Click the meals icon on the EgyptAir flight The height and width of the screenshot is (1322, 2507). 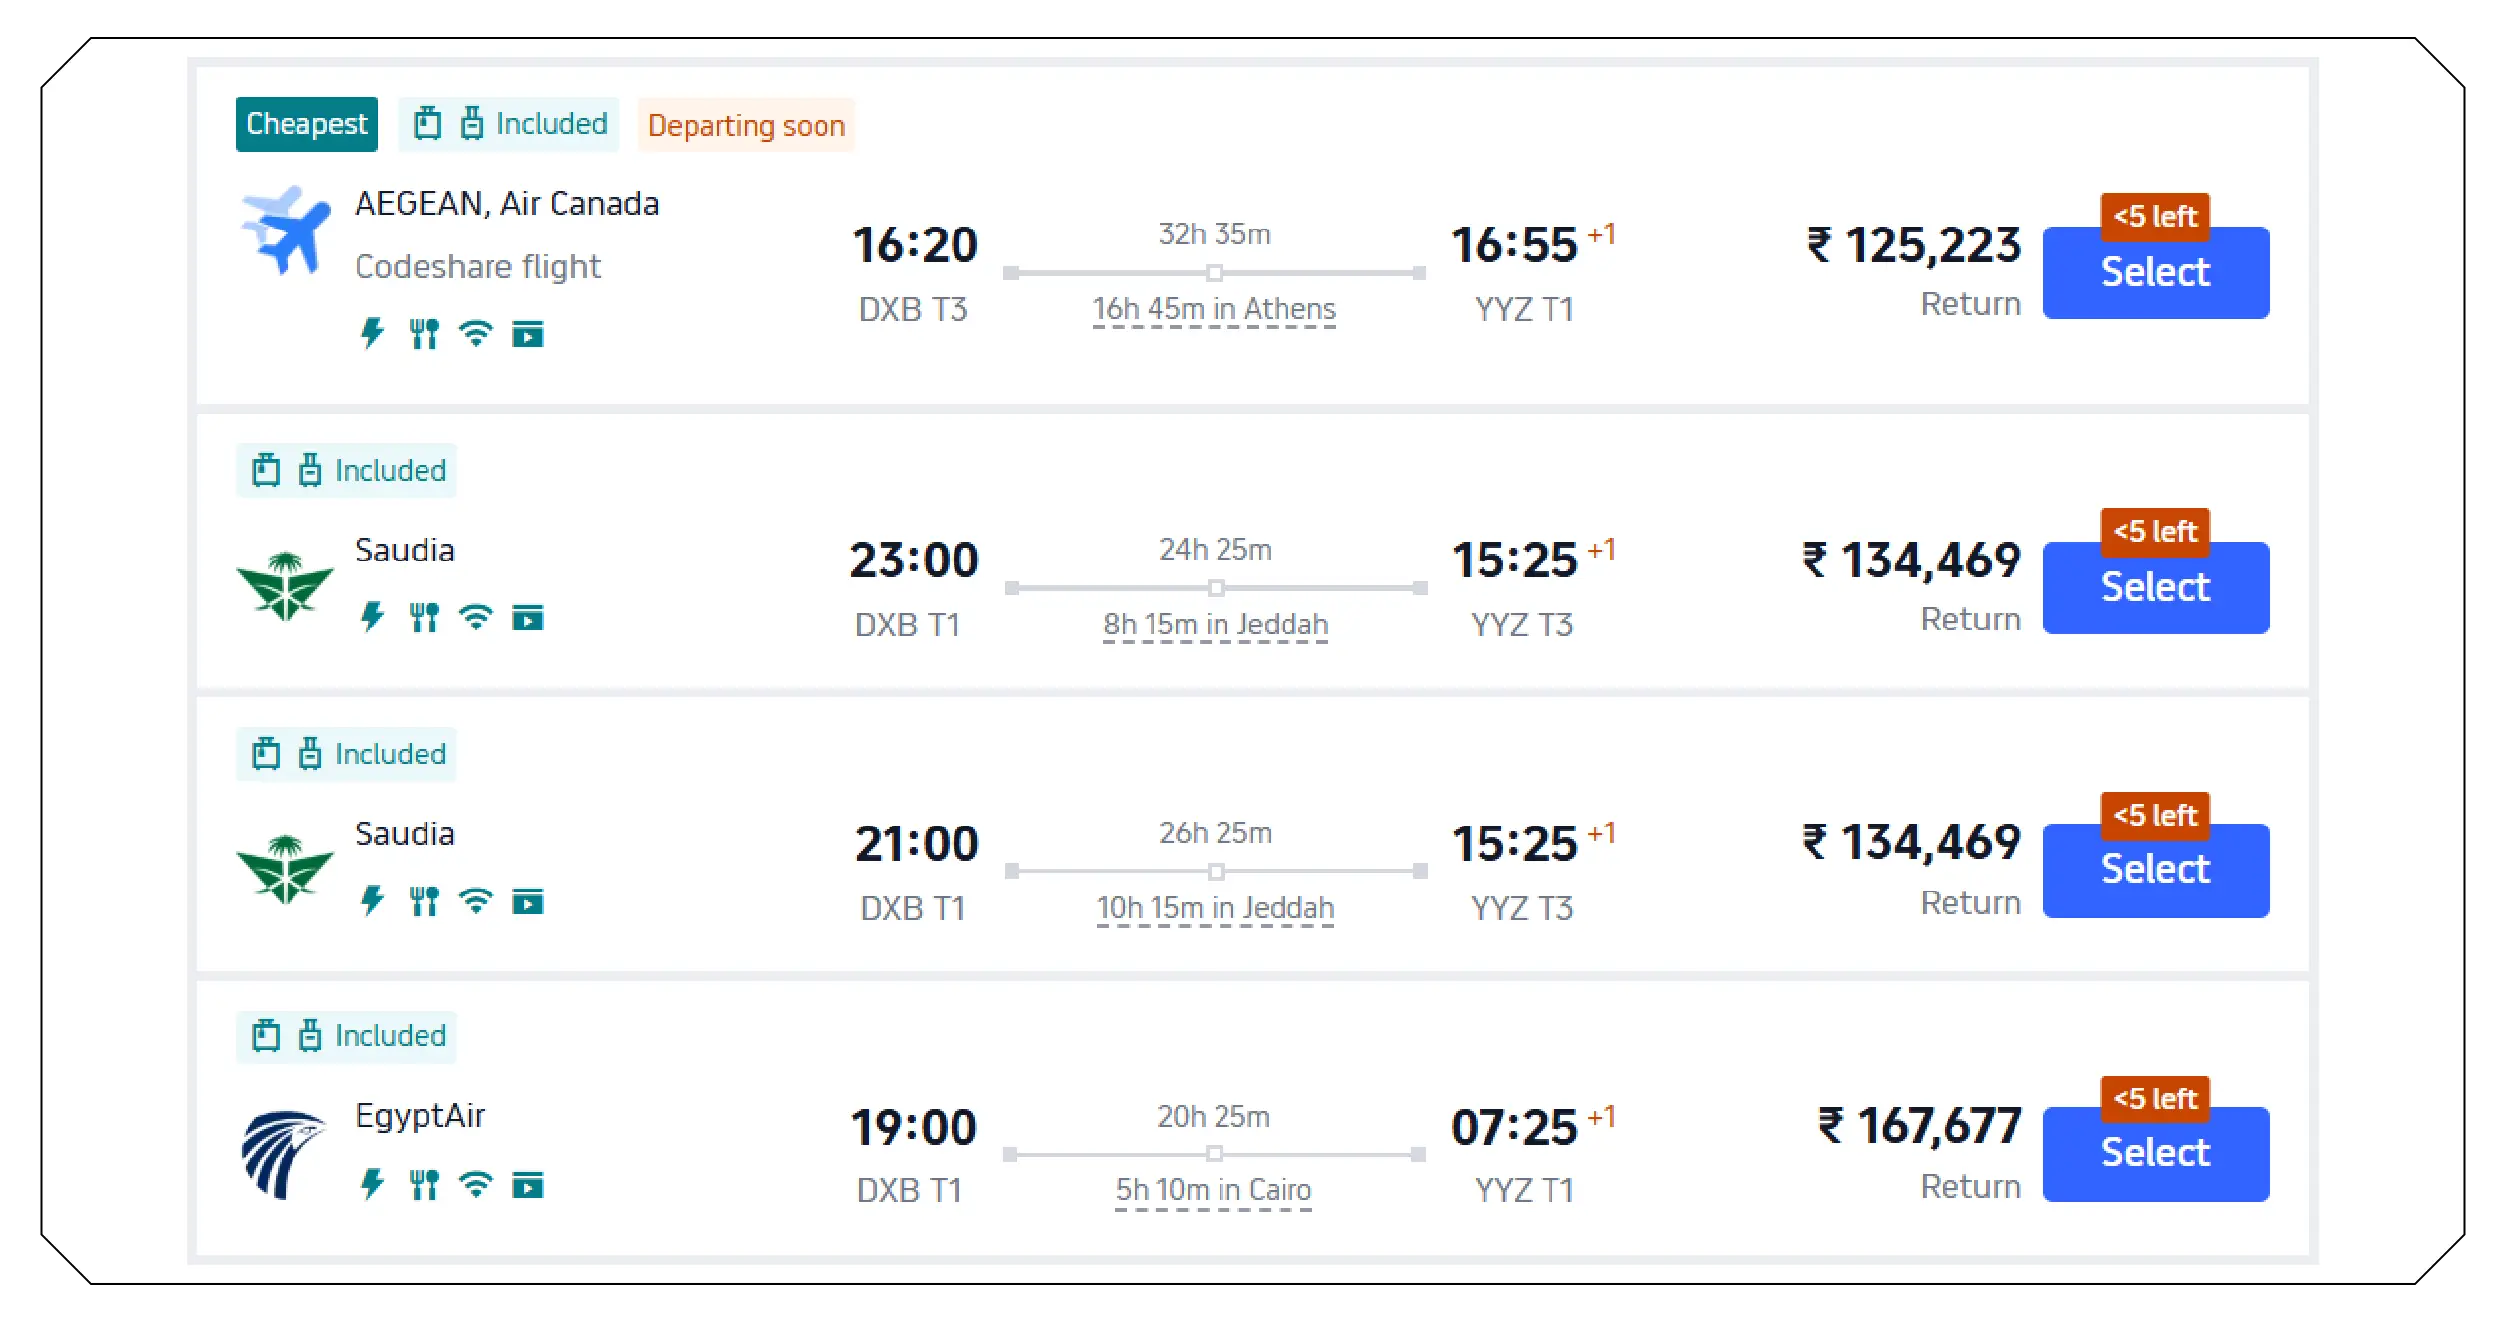tap(425, 1184)
